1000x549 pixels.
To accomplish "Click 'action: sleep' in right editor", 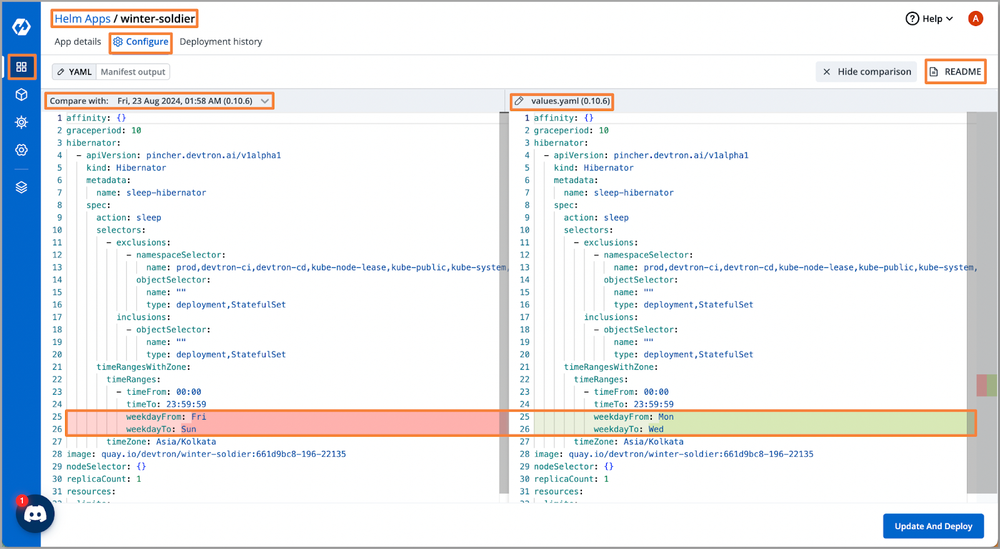I will (596, 217).
